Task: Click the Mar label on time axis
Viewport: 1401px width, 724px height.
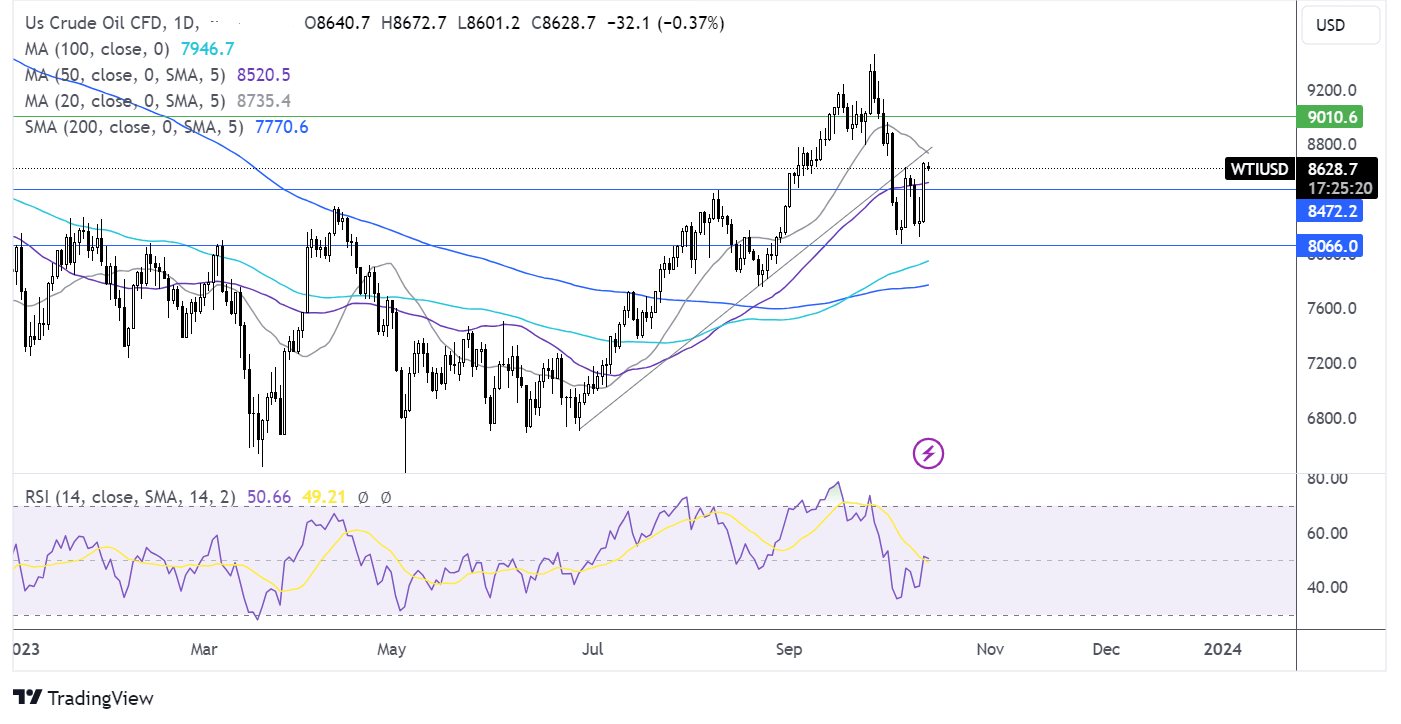Action: coord(203,649)
